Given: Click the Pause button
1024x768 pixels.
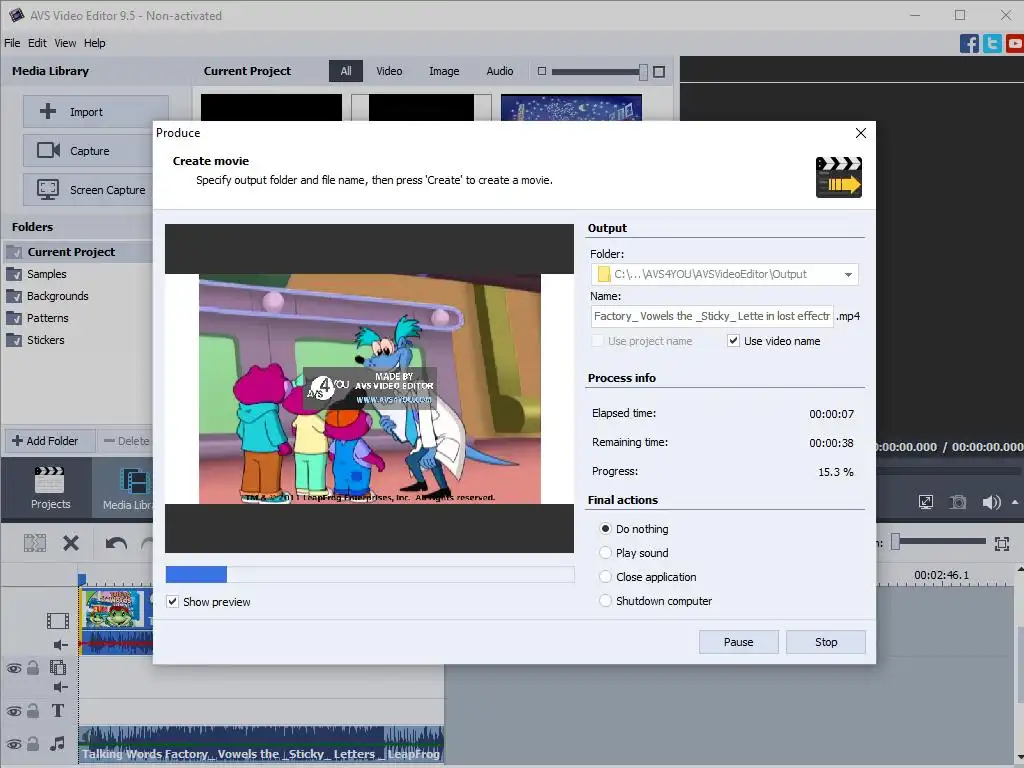Looking at the screenshot, I should click(738, 642).
